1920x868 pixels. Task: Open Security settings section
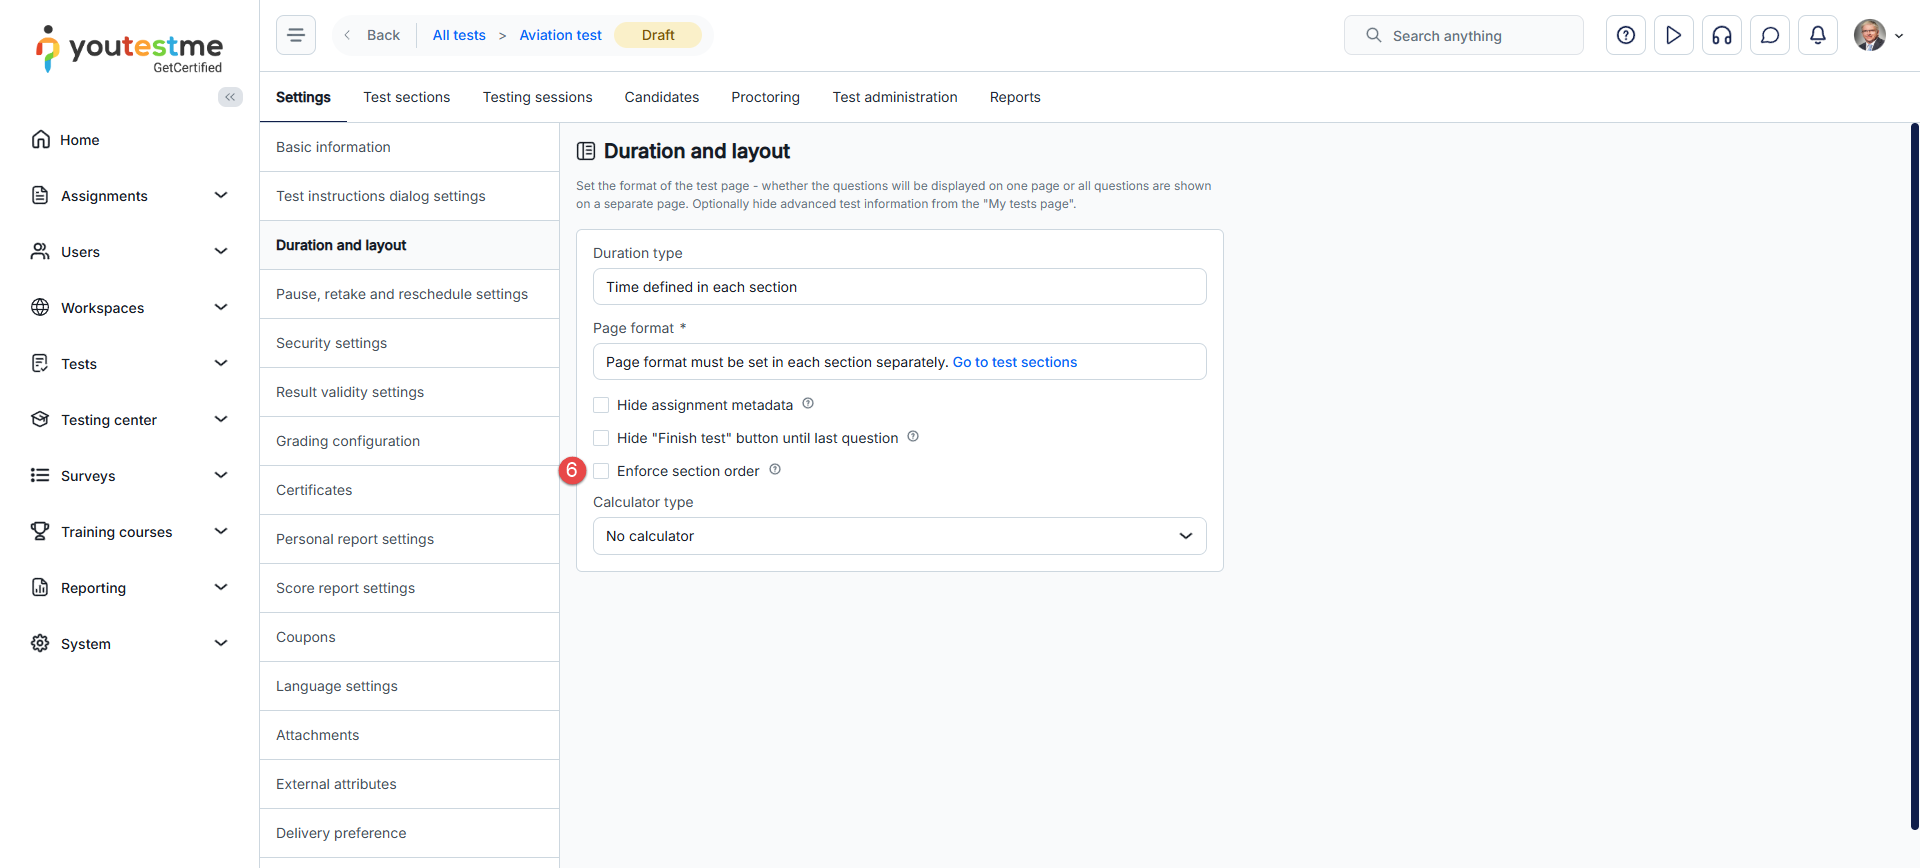click(x=409, y=343)
